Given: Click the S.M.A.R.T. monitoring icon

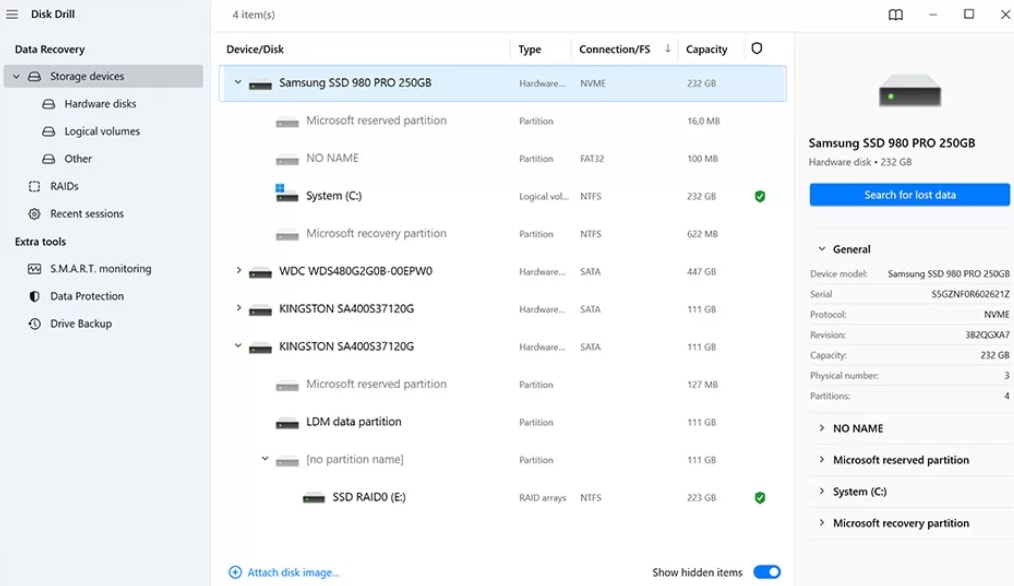Looking at the screenshot, I should tap(35, 269).
